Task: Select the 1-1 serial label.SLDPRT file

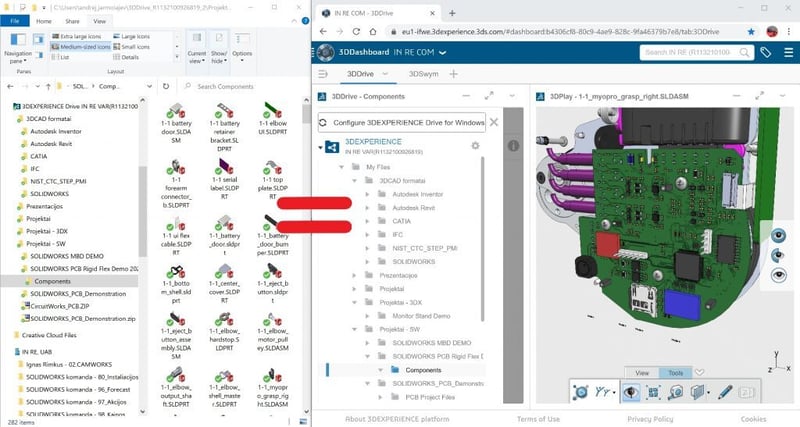Action: coord(224,179)
